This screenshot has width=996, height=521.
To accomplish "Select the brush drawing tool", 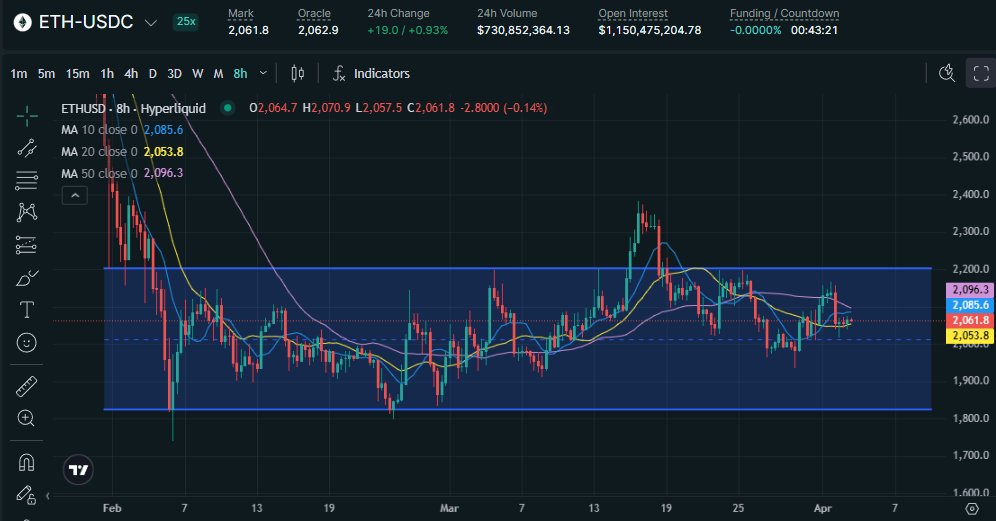I will tap(27, 278).
